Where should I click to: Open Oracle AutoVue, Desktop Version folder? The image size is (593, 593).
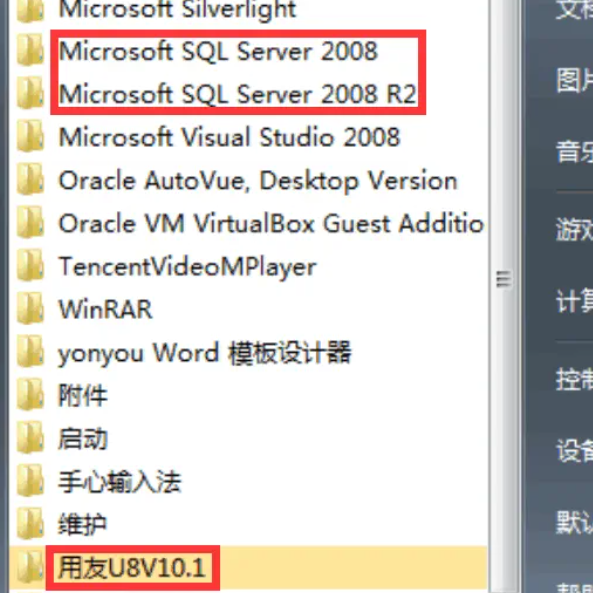coord(258,181)
